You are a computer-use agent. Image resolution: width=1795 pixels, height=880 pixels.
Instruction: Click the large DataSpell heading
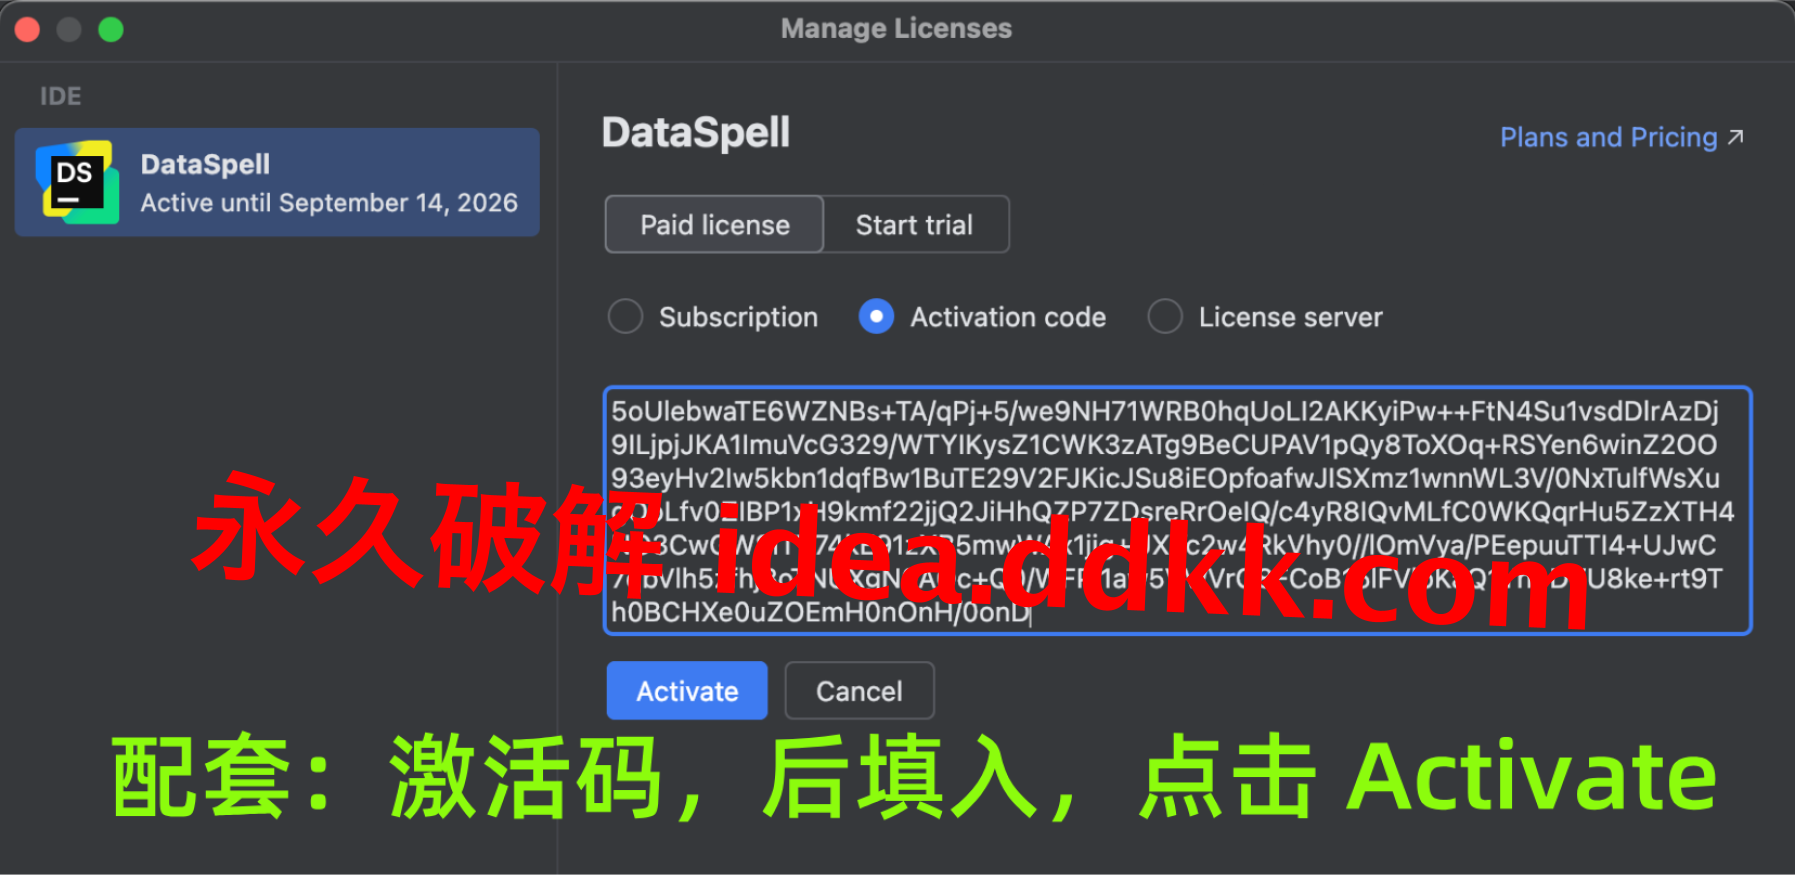696,133
